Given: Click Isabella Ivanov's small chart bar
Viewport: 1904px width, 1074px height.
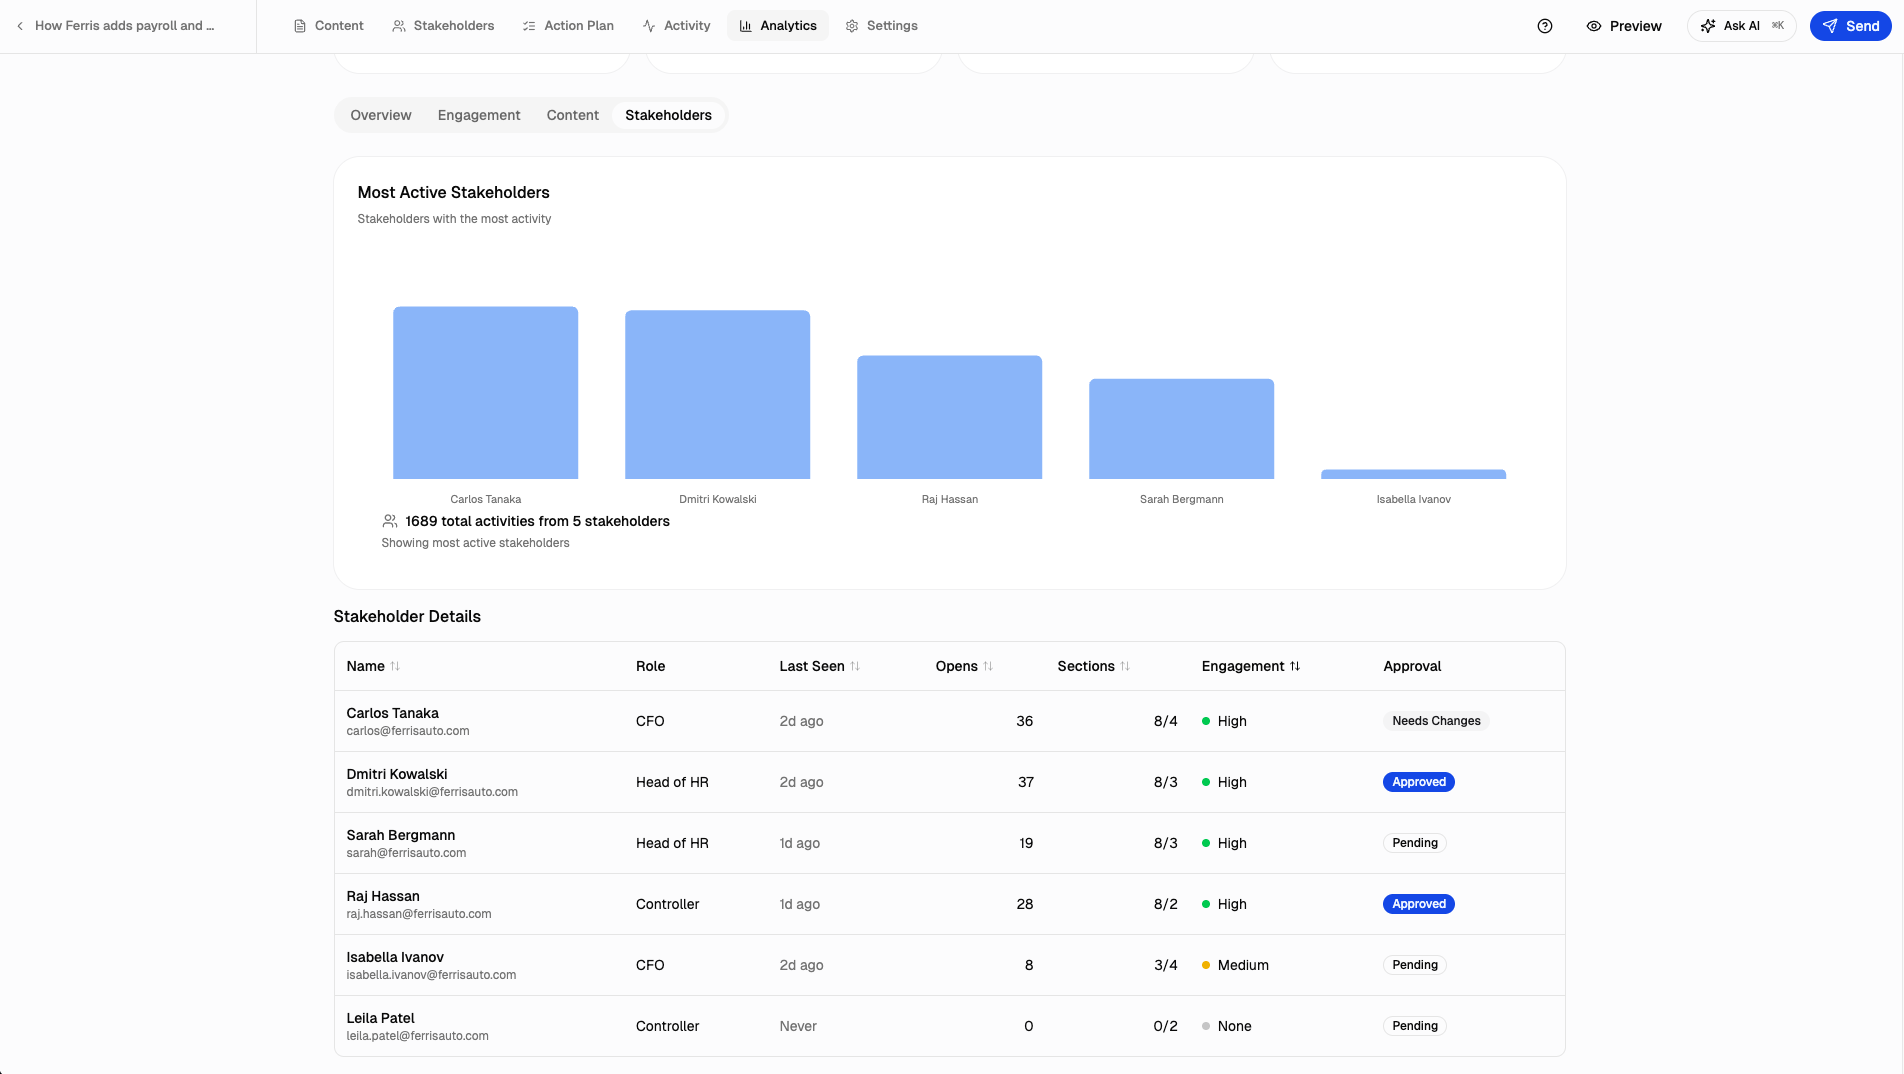Looking at the screenshot, I should point(1413,474).
